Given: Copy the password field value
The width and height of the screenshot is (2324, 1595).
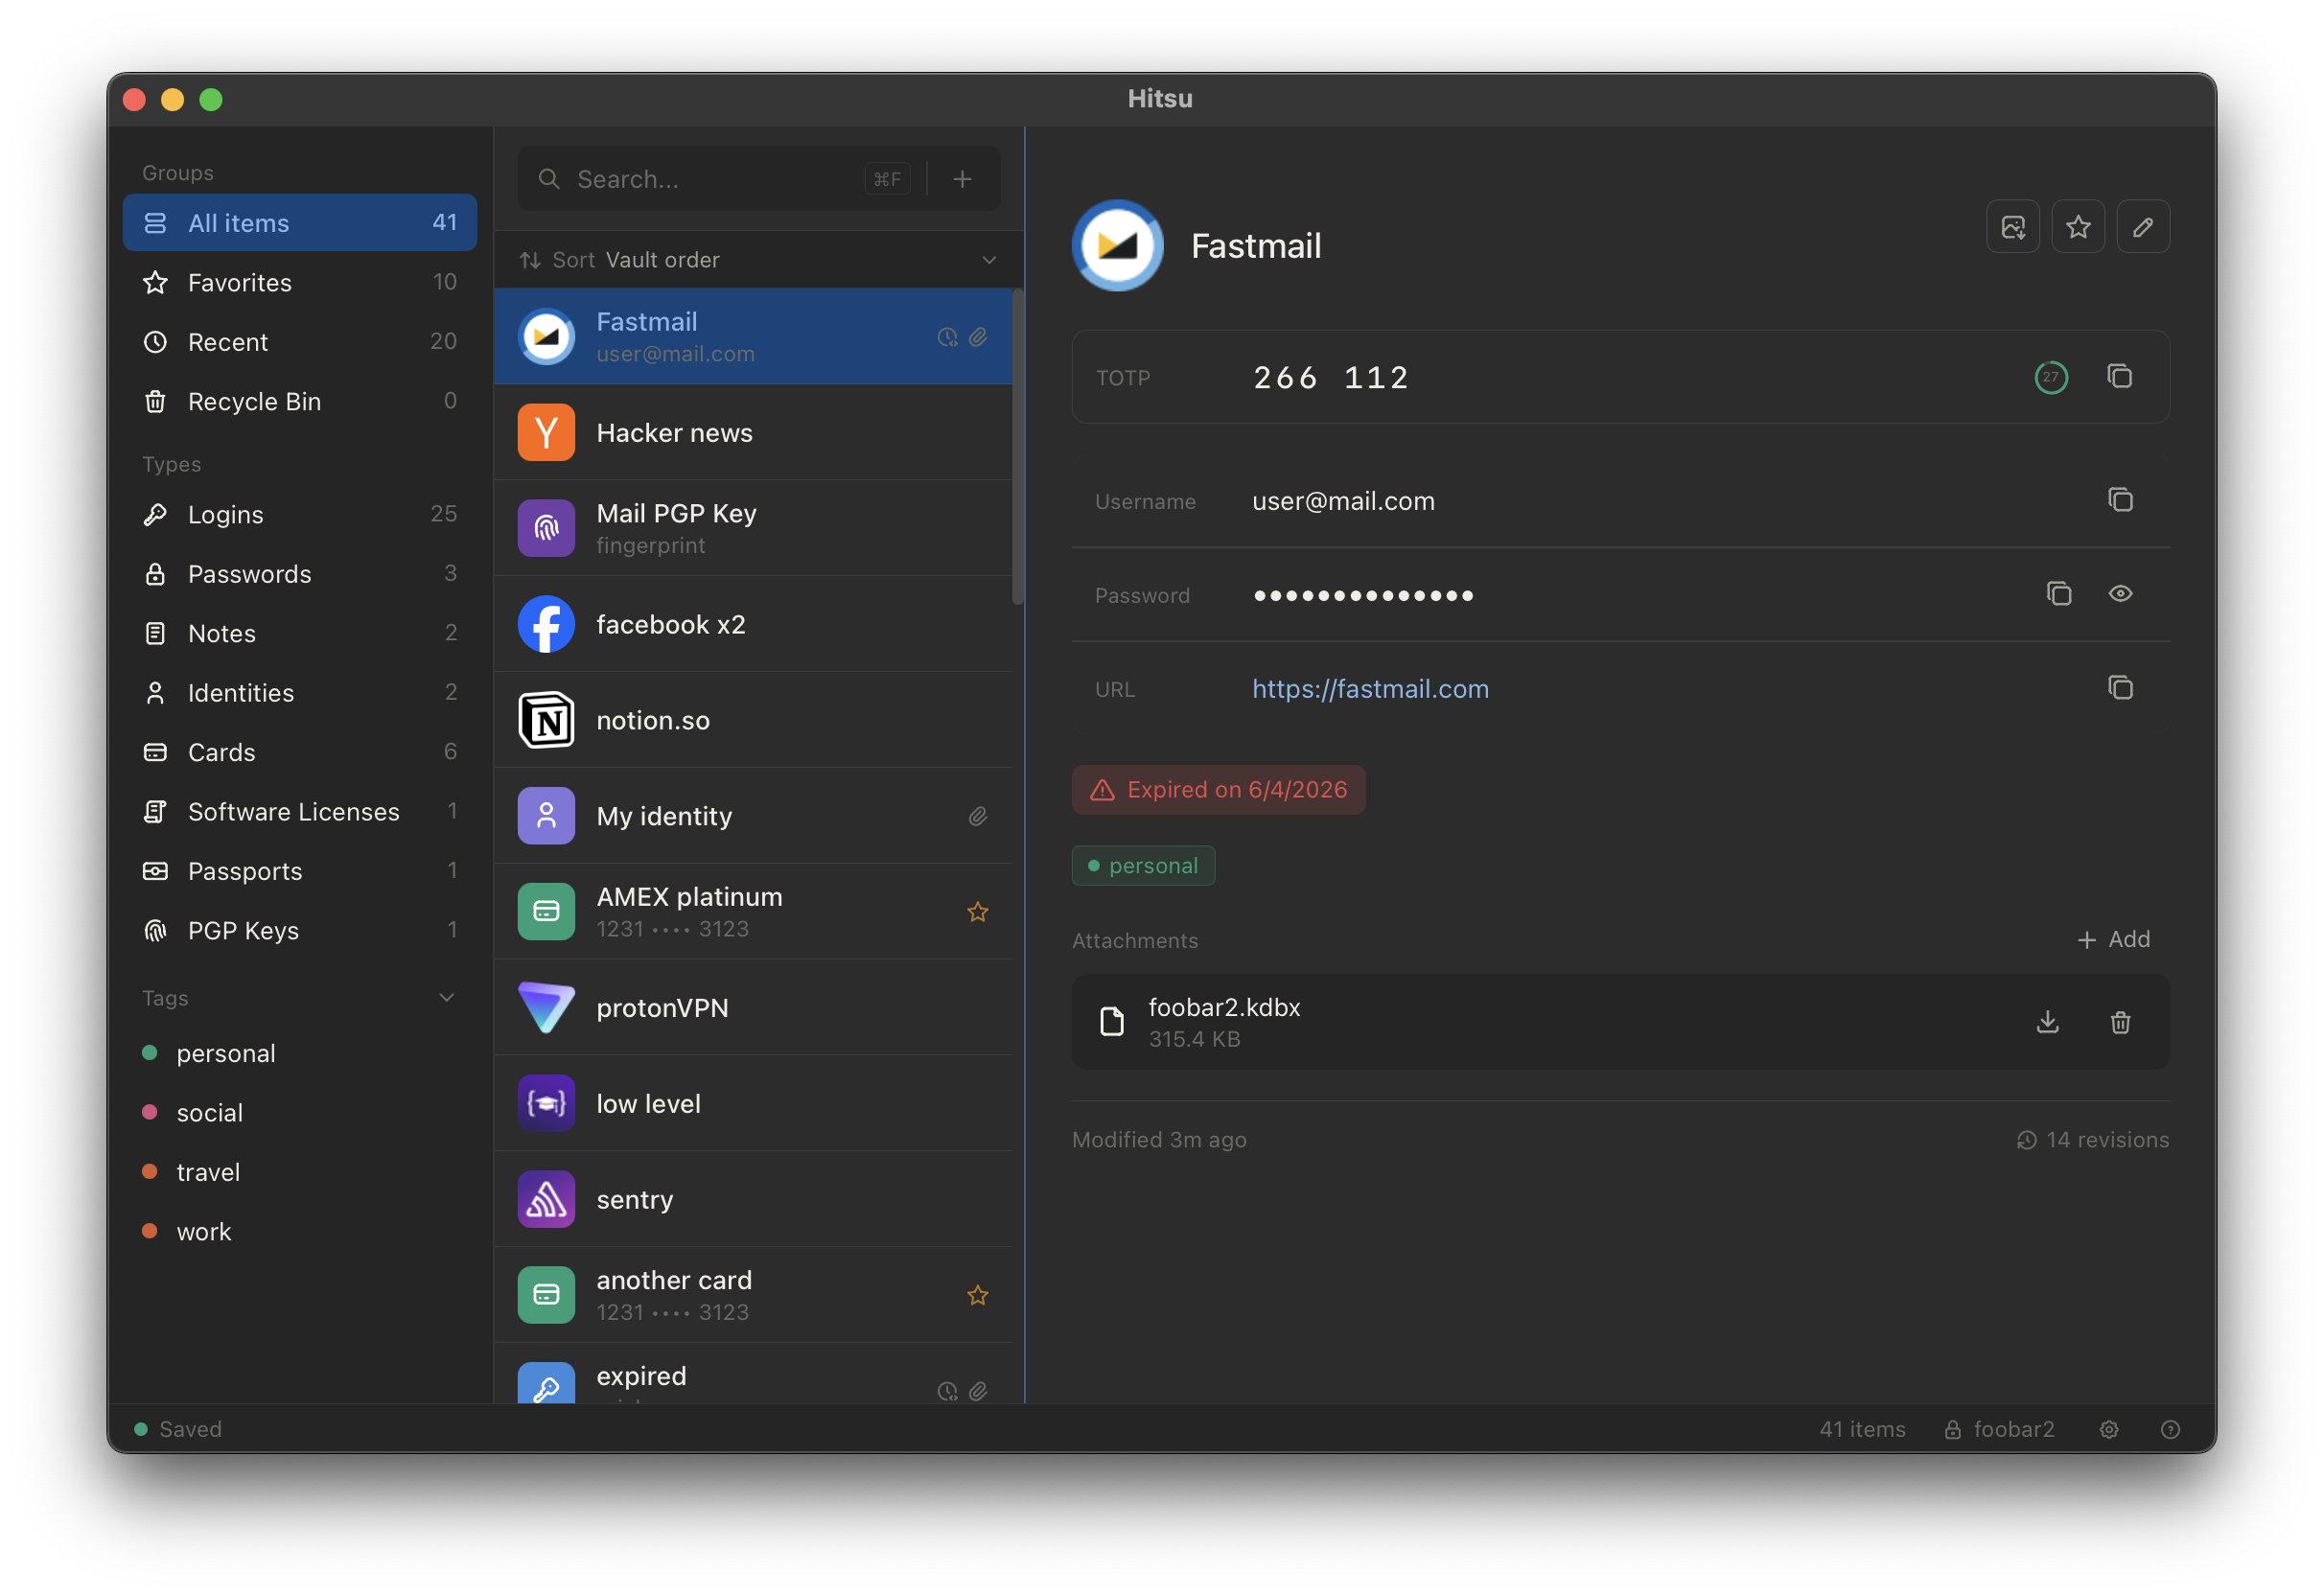Looking at the screenshot, I should (x=2058, y=594).
